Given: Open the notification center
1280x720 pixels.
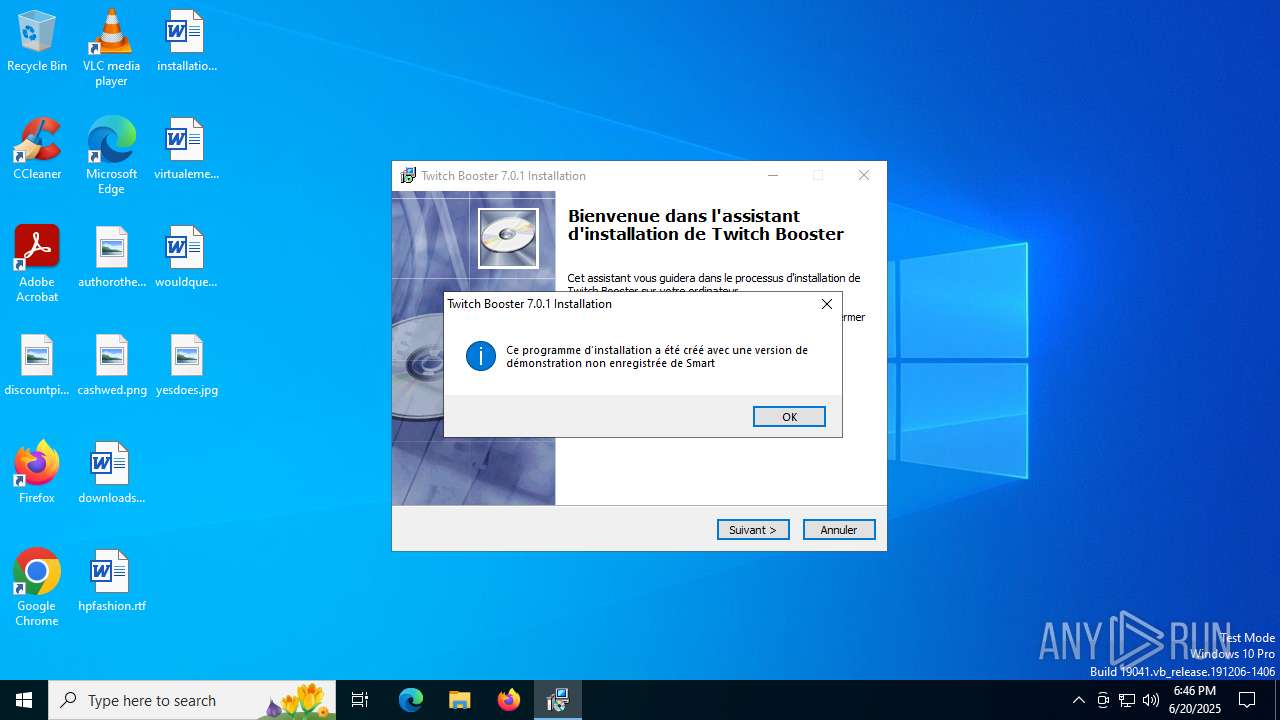Looking at the screenshot, I should tap(1247, 700).
